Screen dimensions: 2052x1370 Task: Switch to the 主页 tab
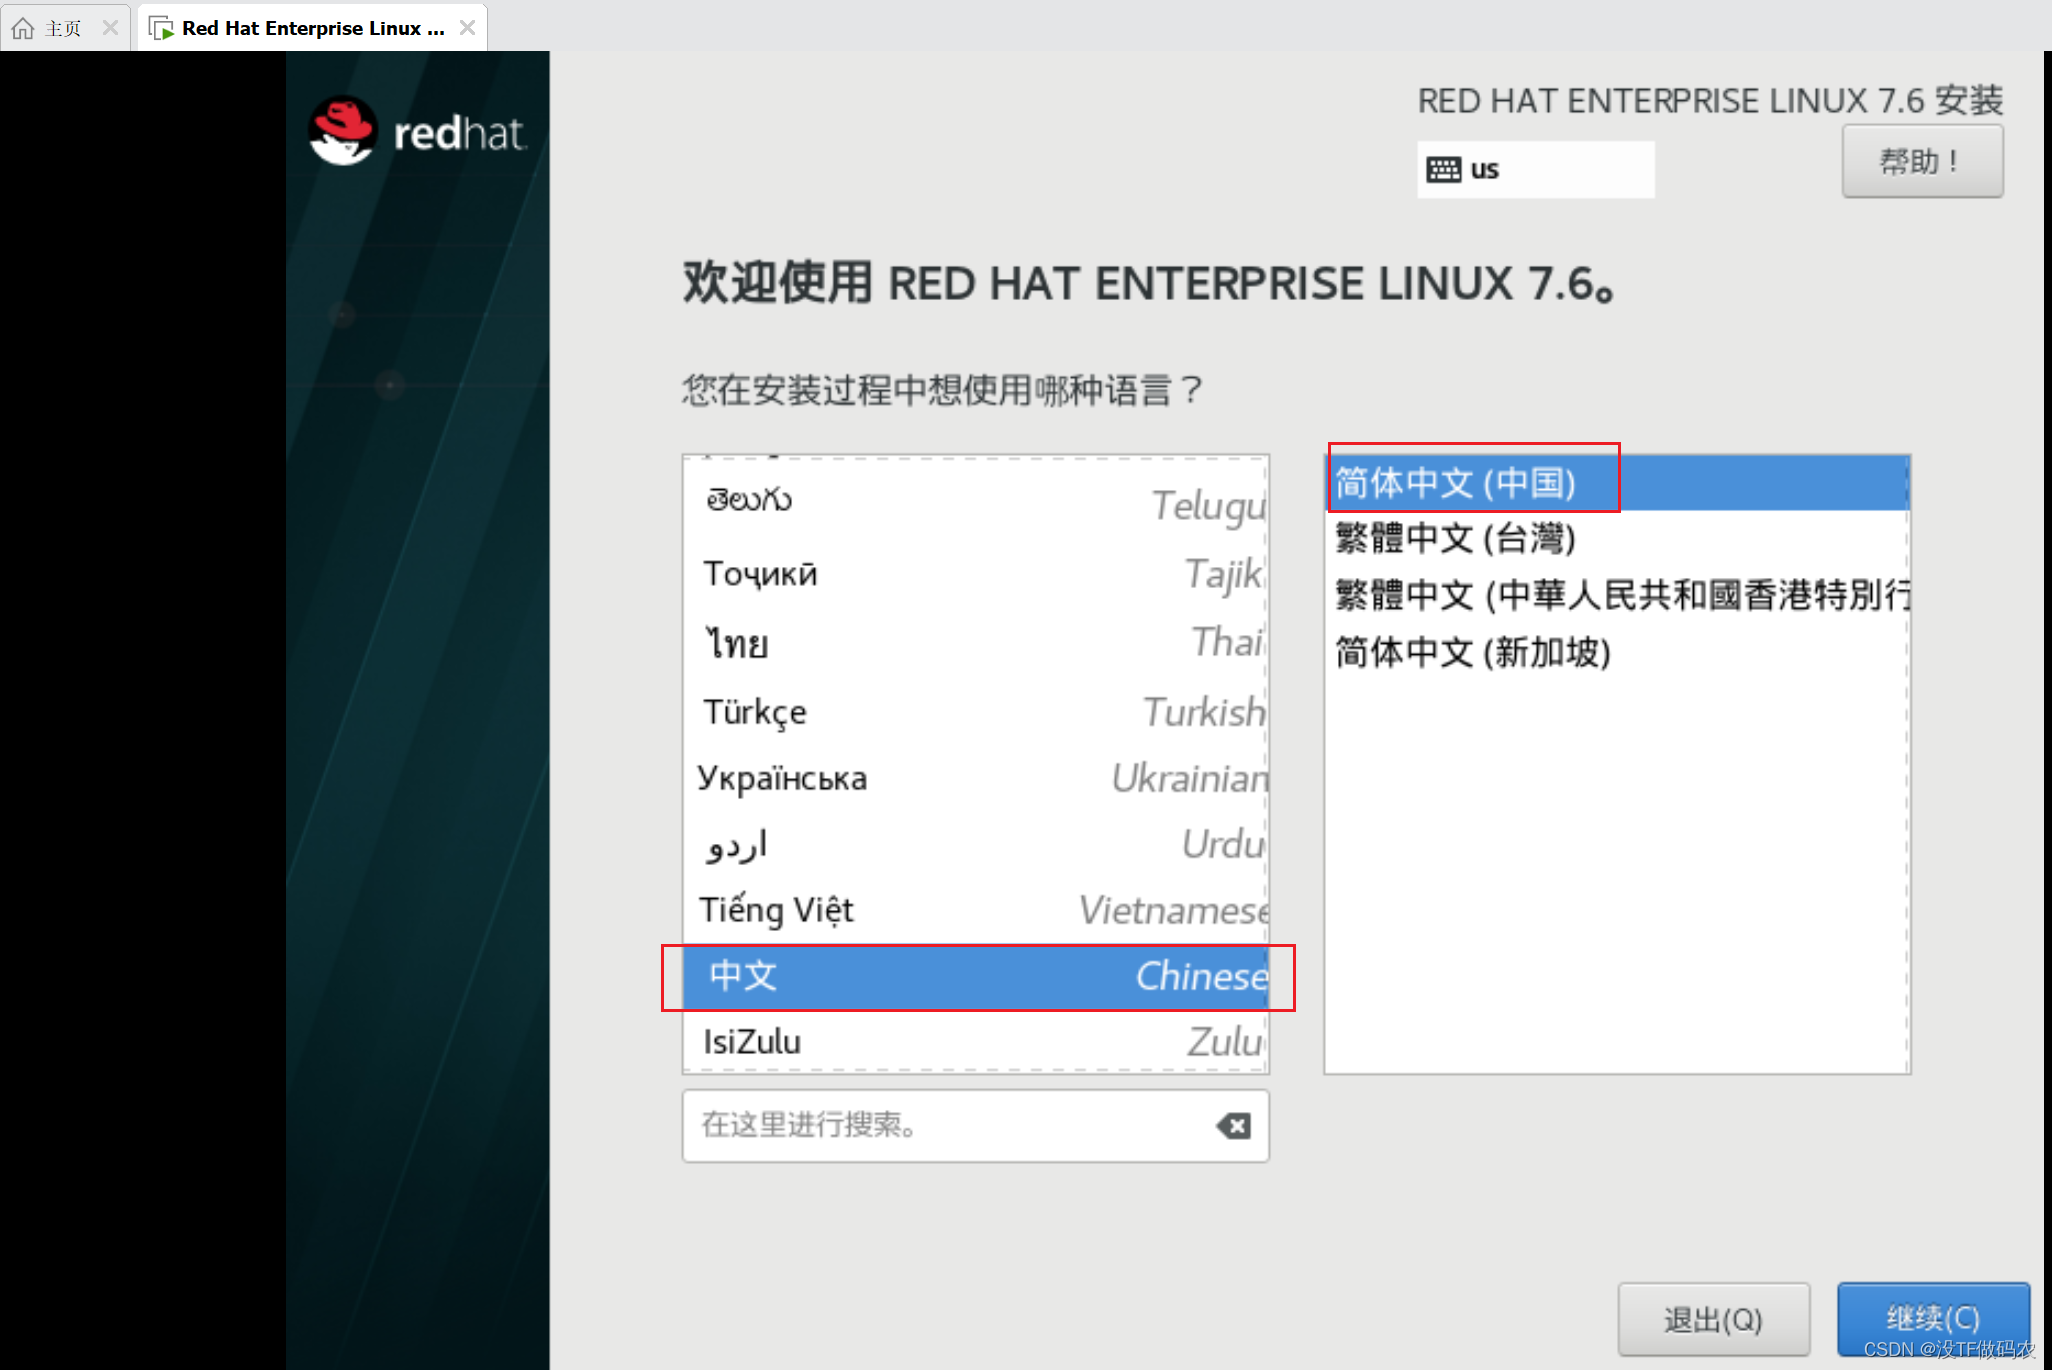coord(62,28)
